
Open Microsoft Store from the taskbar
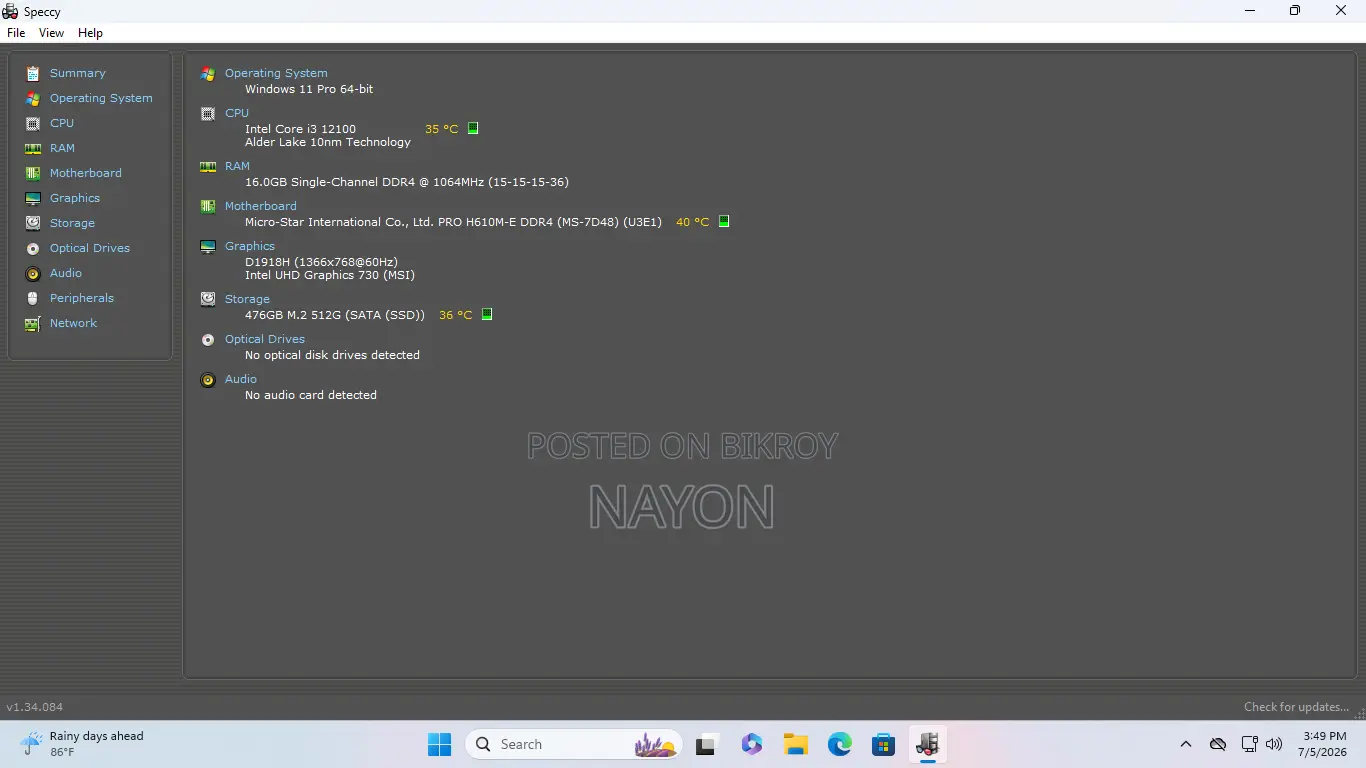883,744
